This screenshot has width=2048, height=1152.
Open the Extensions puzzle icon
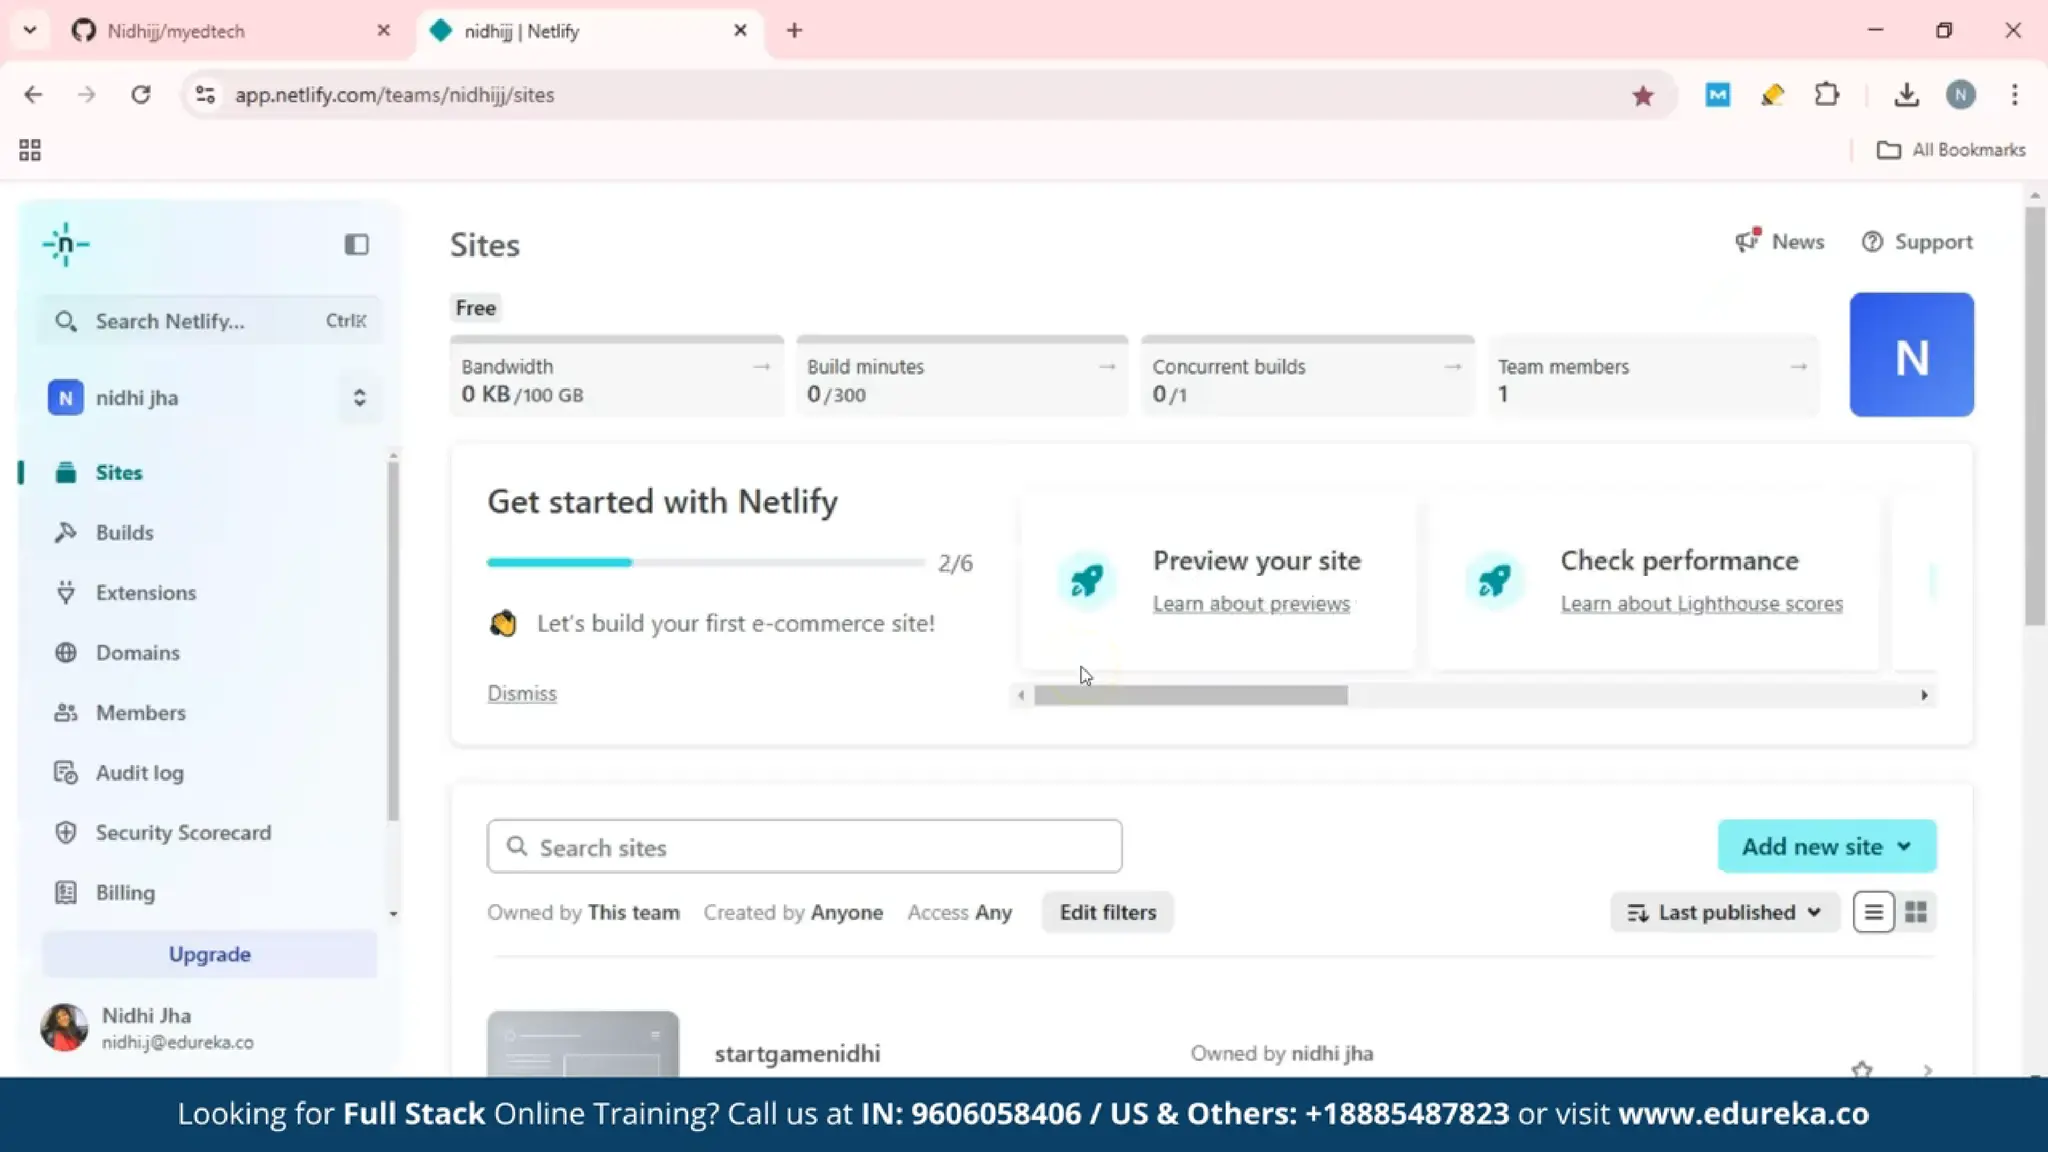[1826, 94]
